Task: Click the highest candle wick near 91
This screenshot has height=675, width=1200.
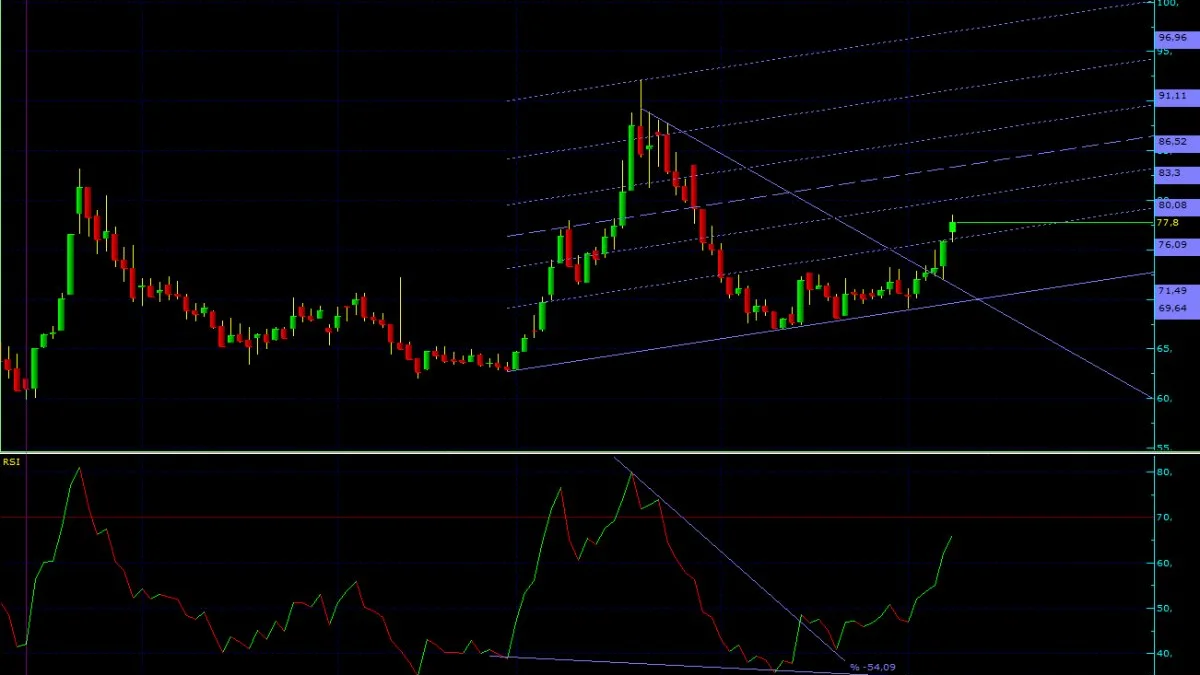Action: pyautogui.click(x=641, y=95)
